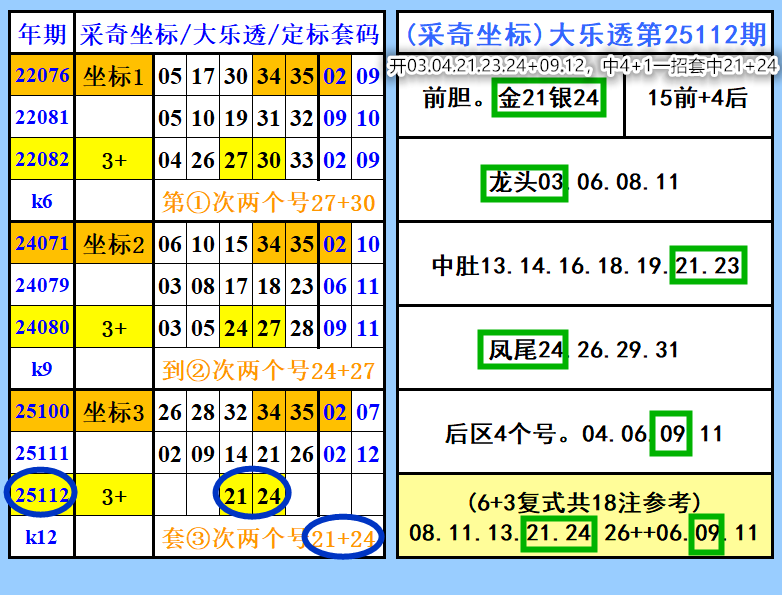Click the '坐标3' label cell

[x=114, y=412]
